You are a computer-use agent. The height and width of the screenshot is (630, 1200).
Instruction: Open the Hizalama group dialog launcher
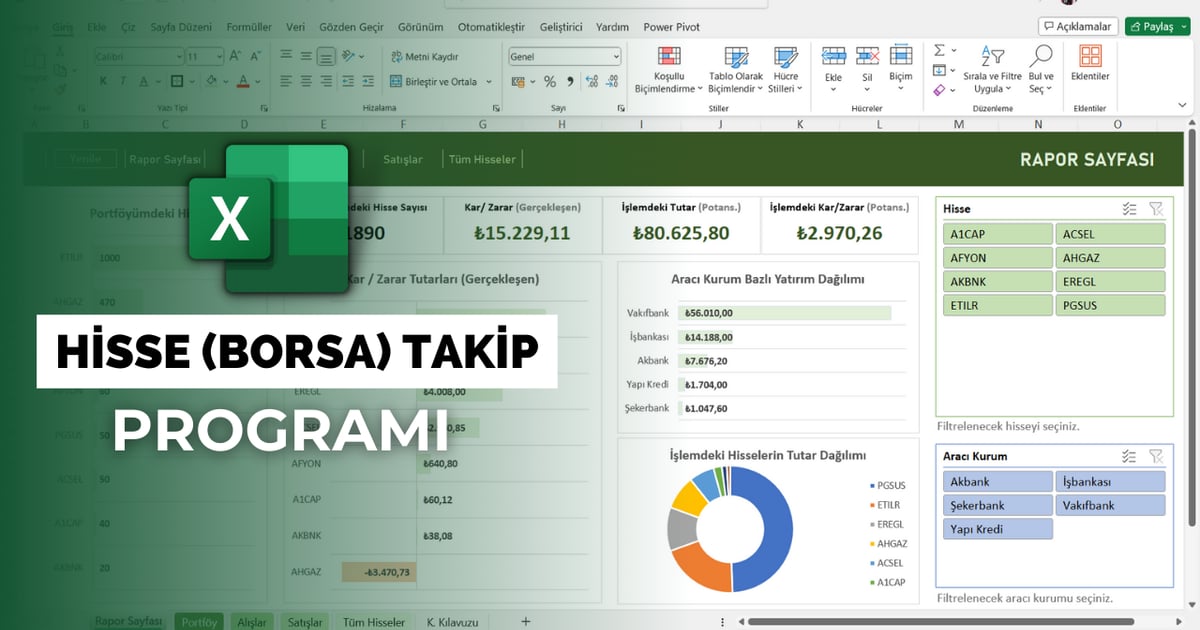click(496, 108)
